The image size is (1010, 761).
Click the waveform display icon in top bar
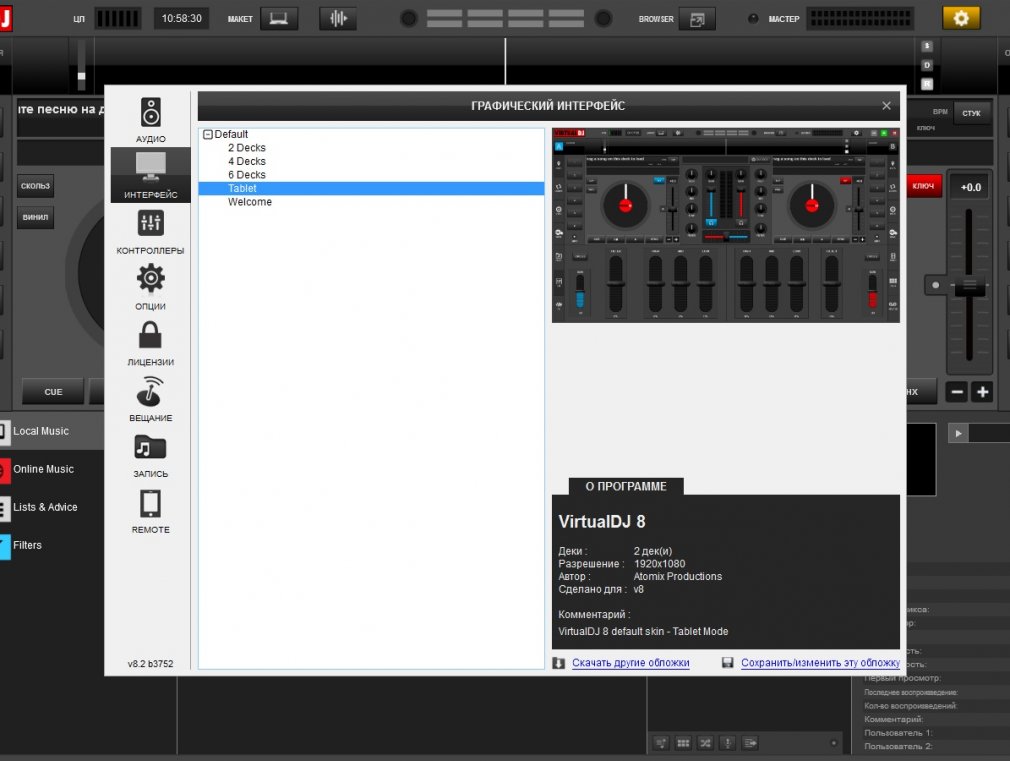coord(338,18)
